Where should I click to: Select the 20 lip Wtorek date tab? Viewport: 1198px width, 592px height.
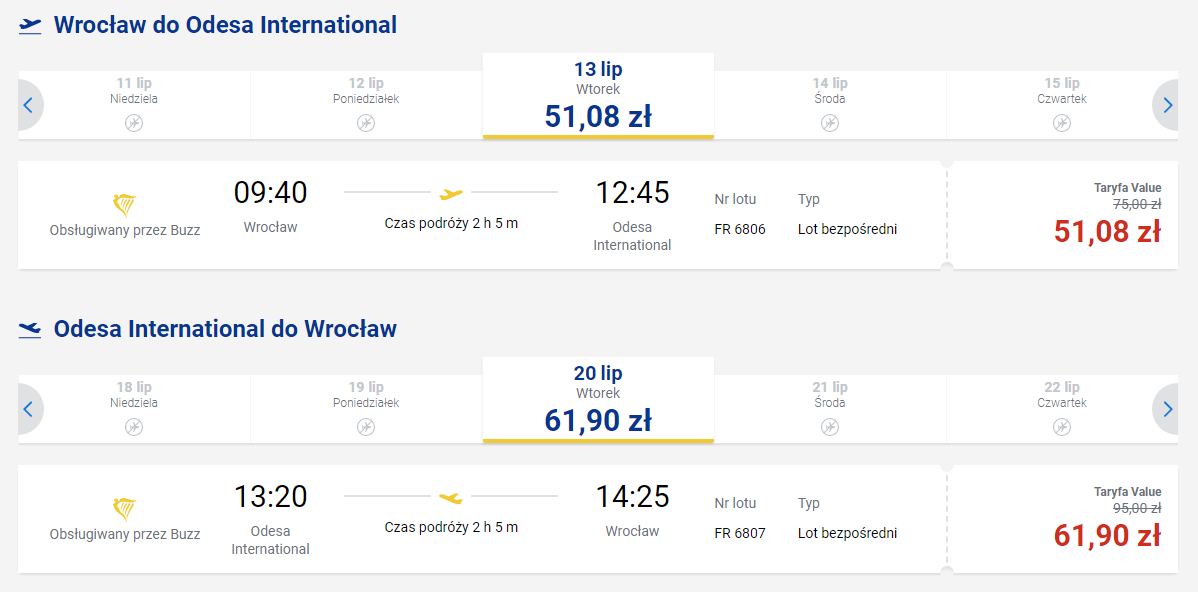click(598, 400)
